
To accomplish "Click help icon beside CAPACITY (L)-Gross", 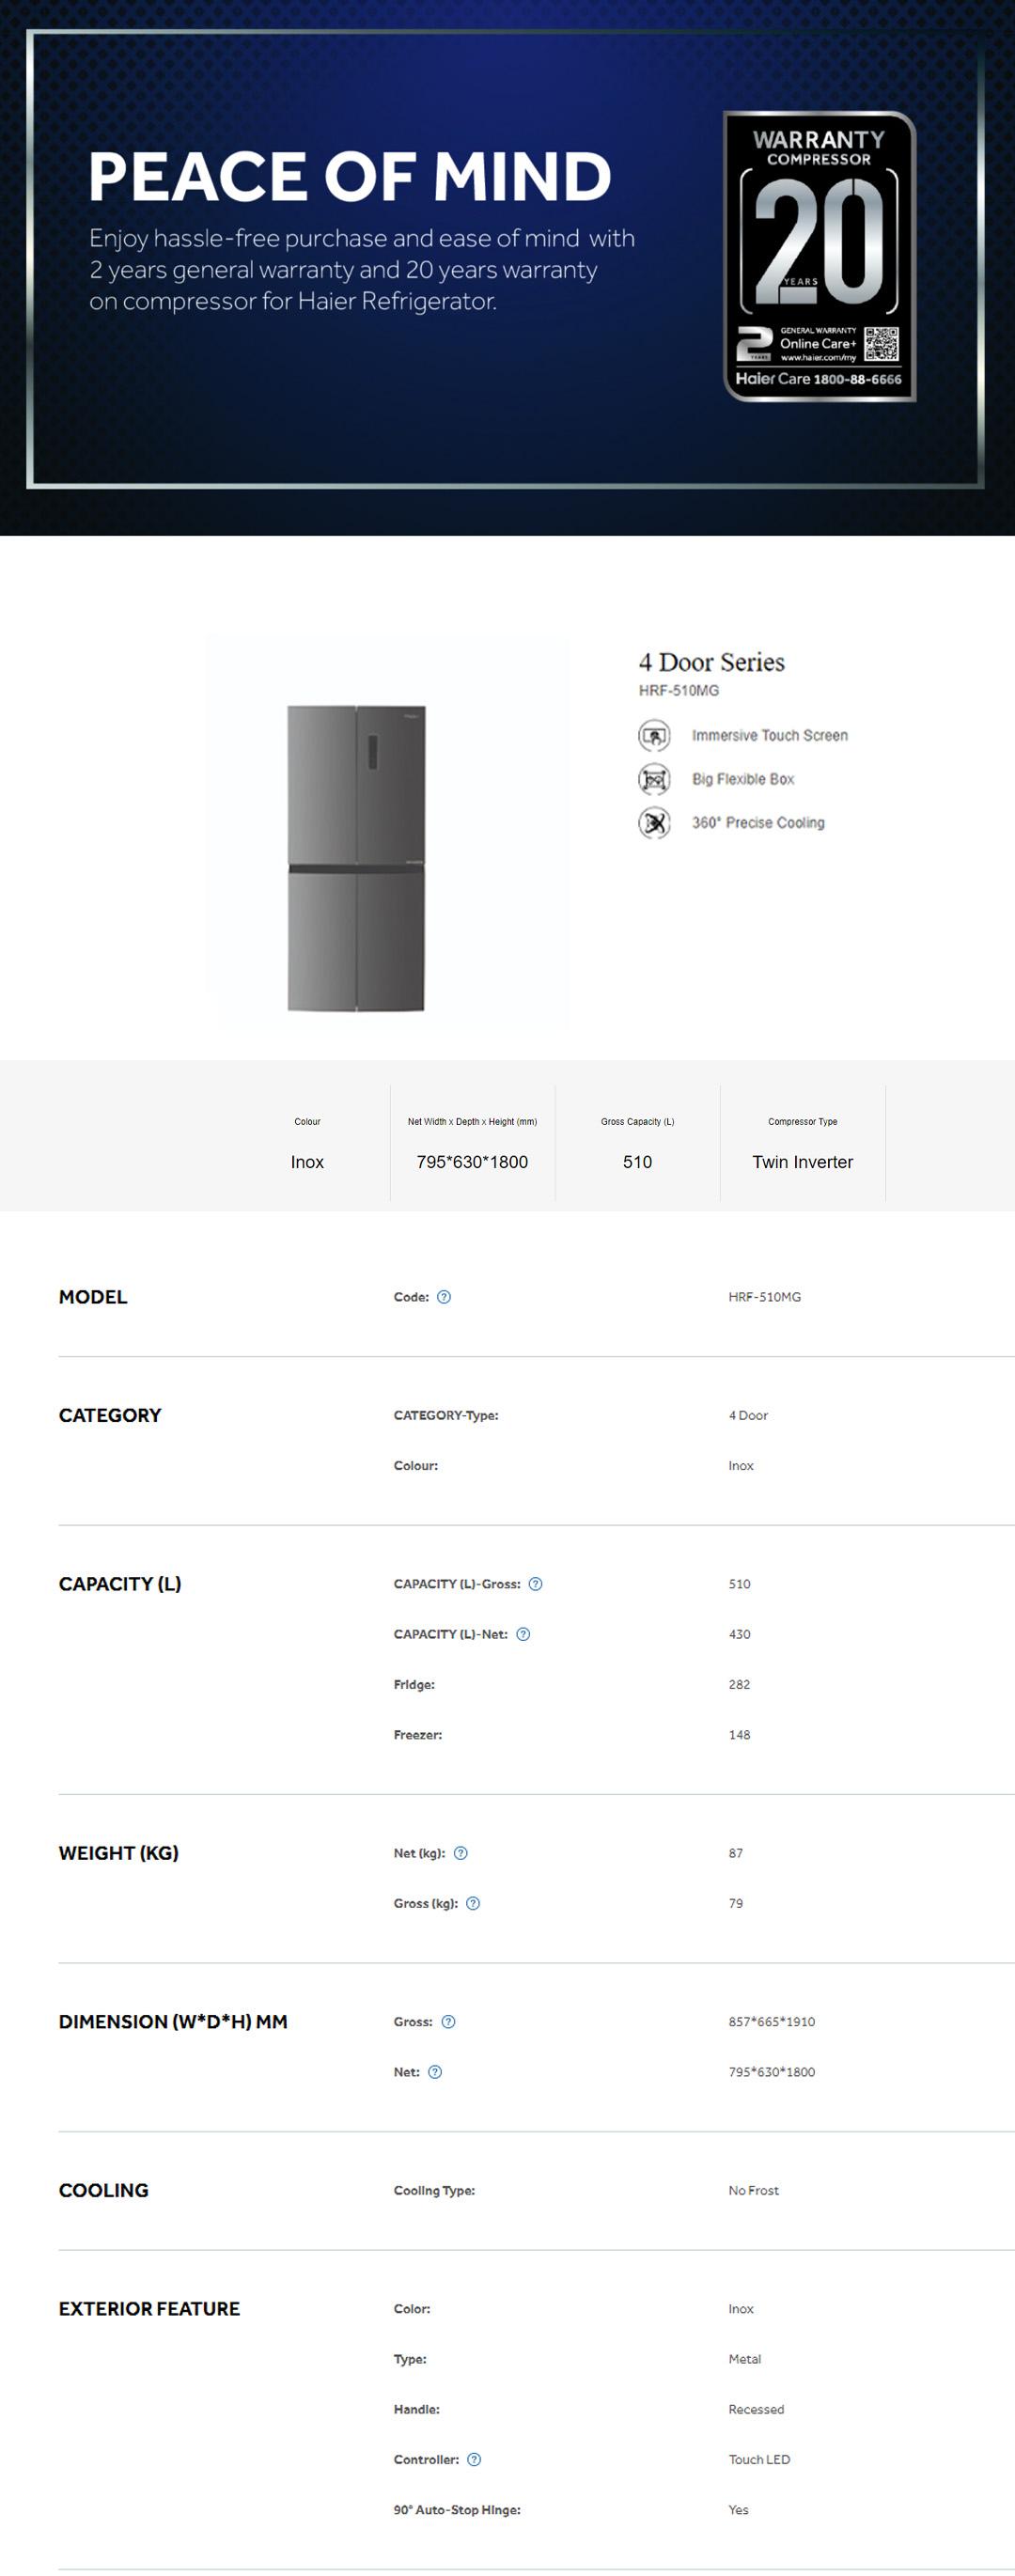I will click(535, 1584).
